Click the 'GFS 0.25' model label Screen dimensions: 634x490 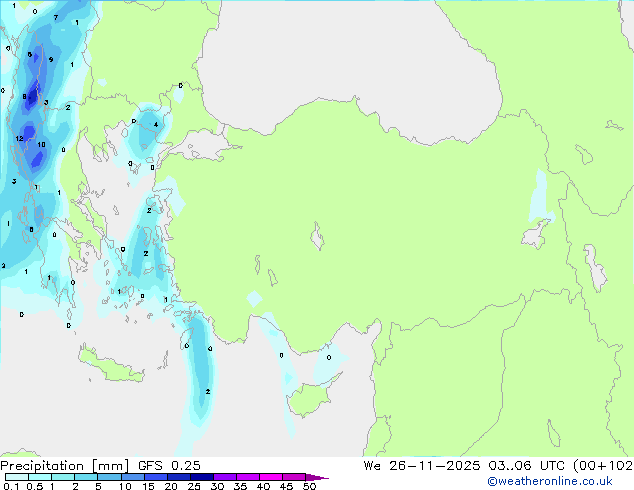169,466
